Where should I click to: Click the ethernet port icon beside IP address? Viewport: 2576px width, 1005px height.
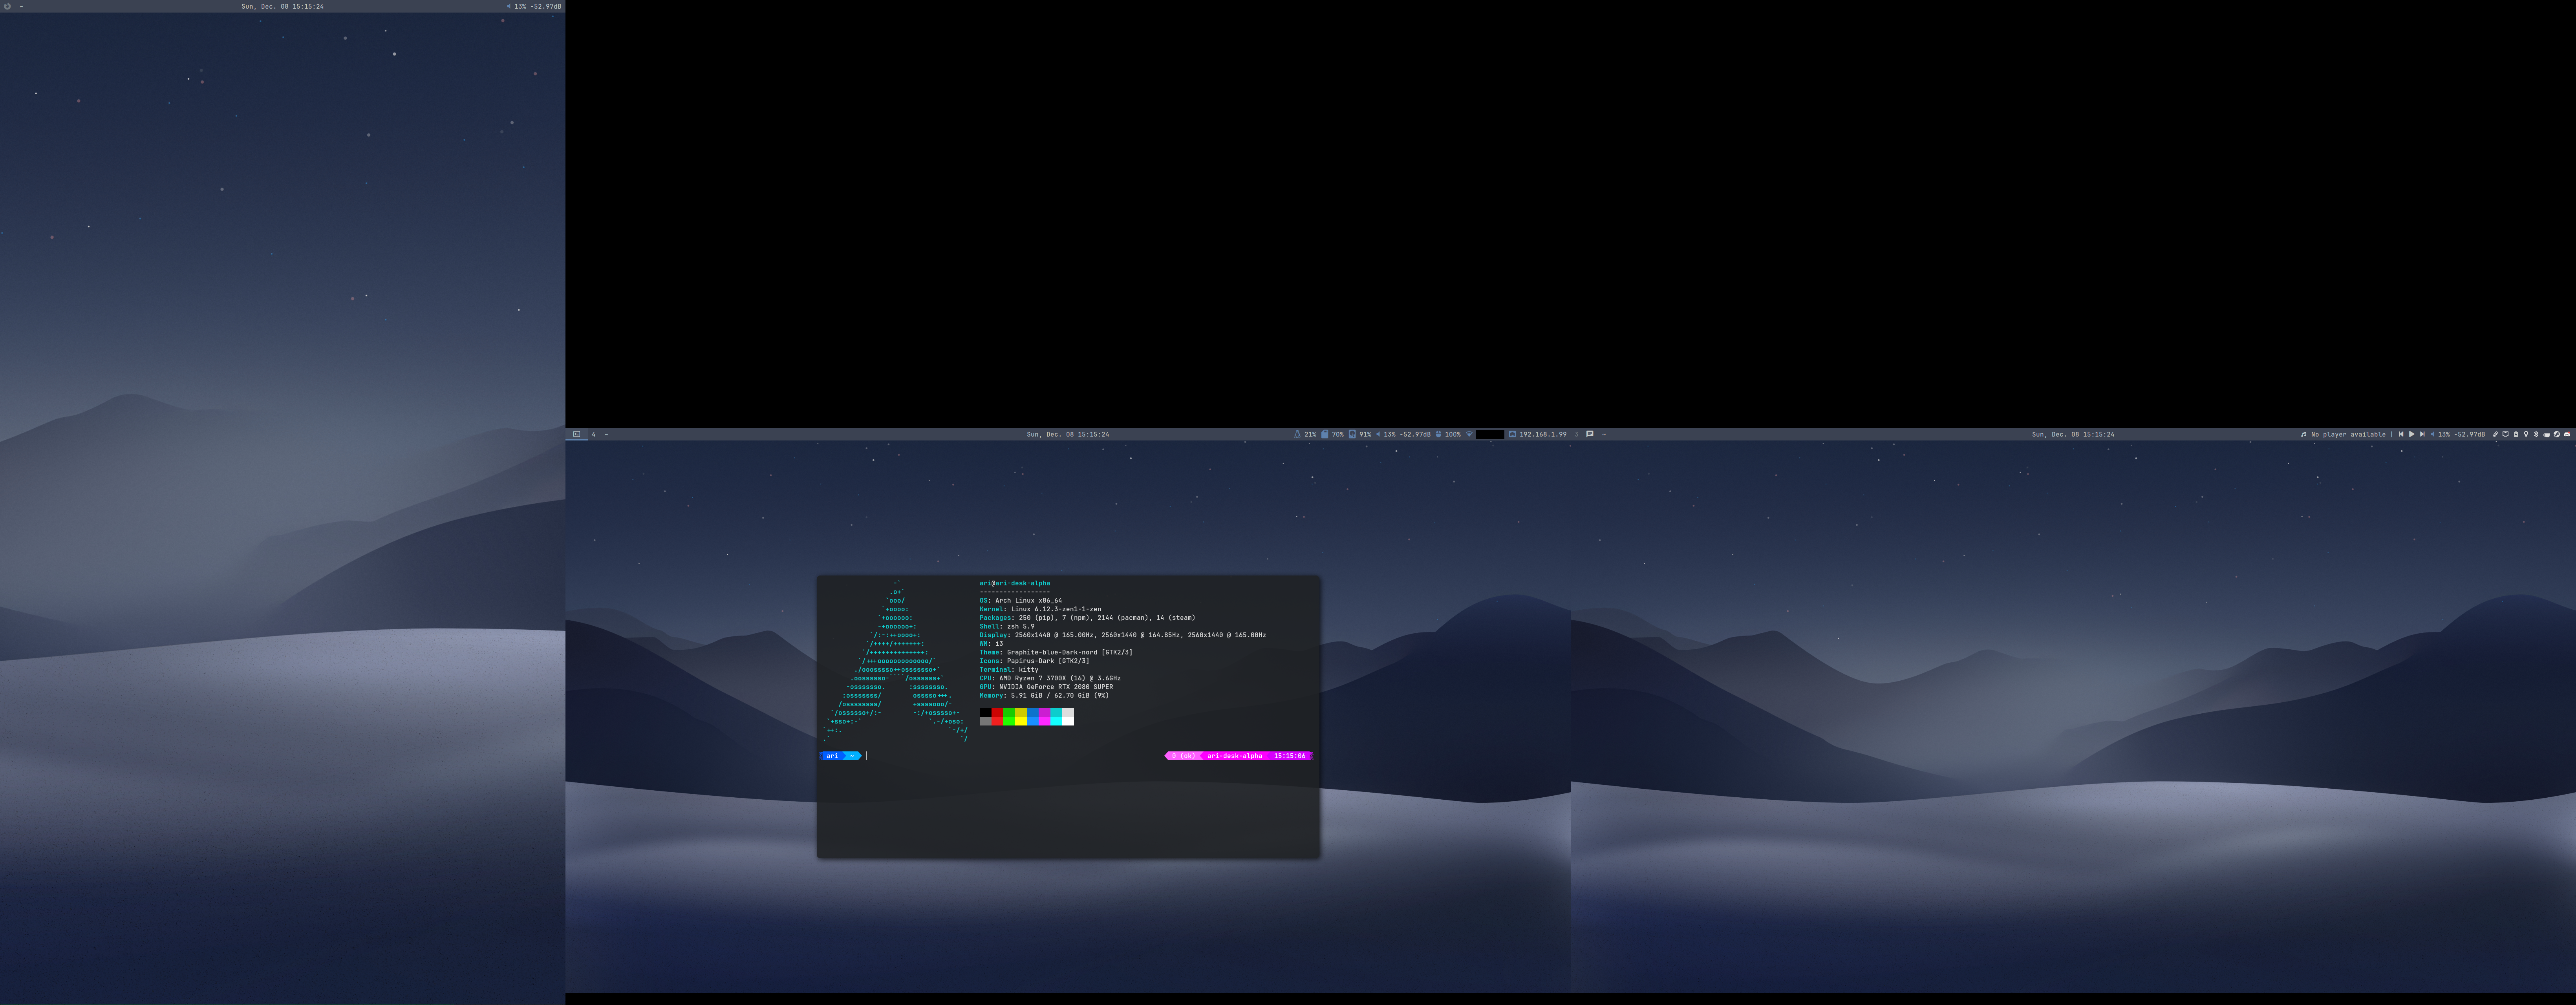(1513, 434)
